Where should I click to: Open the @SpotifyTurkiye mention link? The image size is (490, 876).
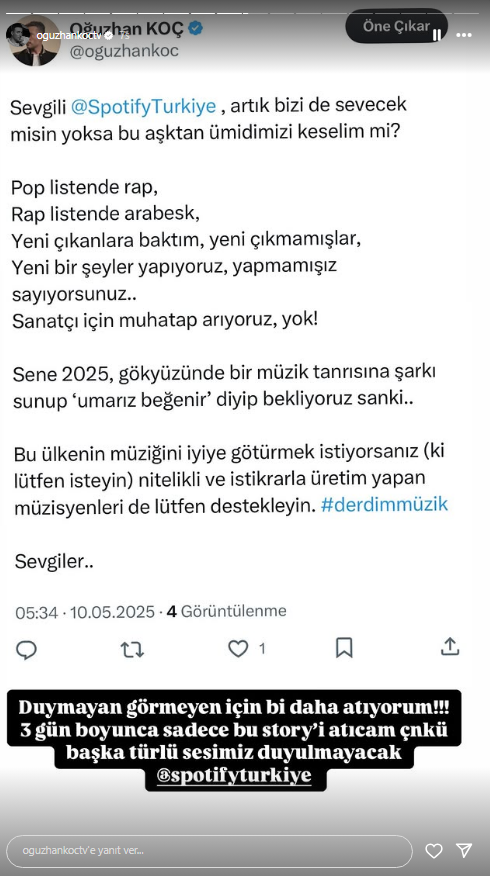[x=144, y=107]
